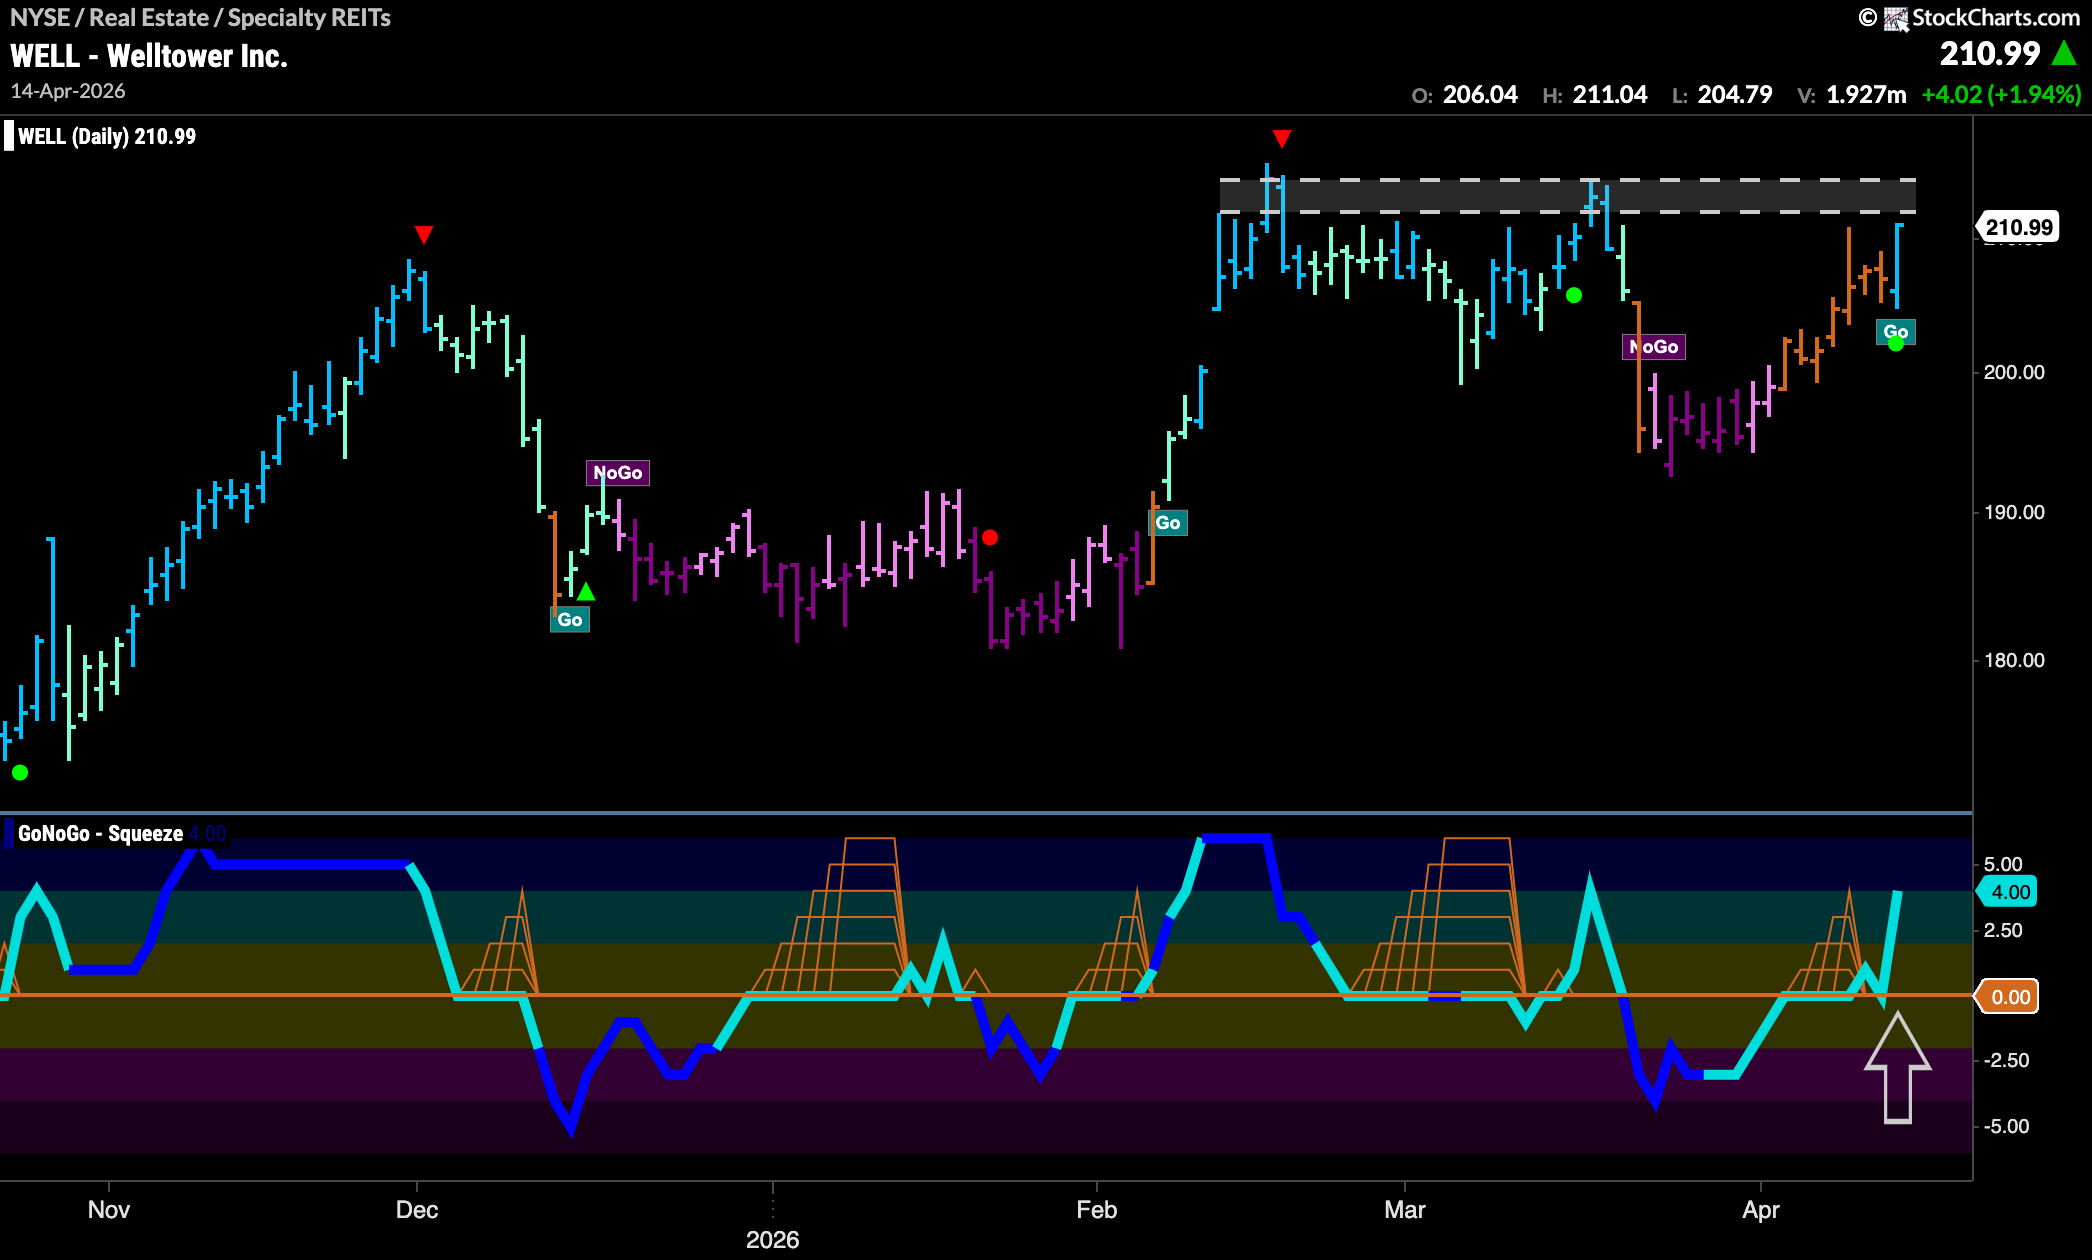Image resolution: width=2092 pixels, height=1260 pixels.
Task: Click the 180.00 price axis label
Action: (x=2014, y=660)
